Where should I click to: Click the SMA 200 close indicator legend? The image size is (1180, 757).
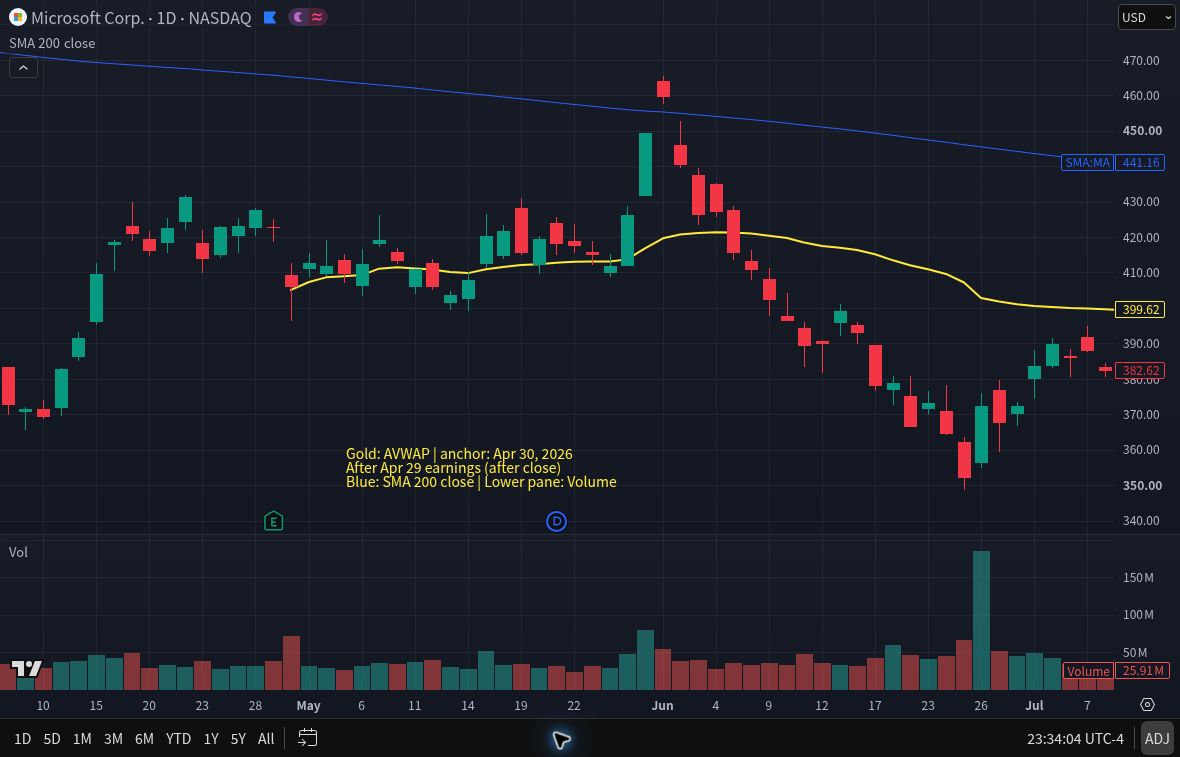[52, 43]
